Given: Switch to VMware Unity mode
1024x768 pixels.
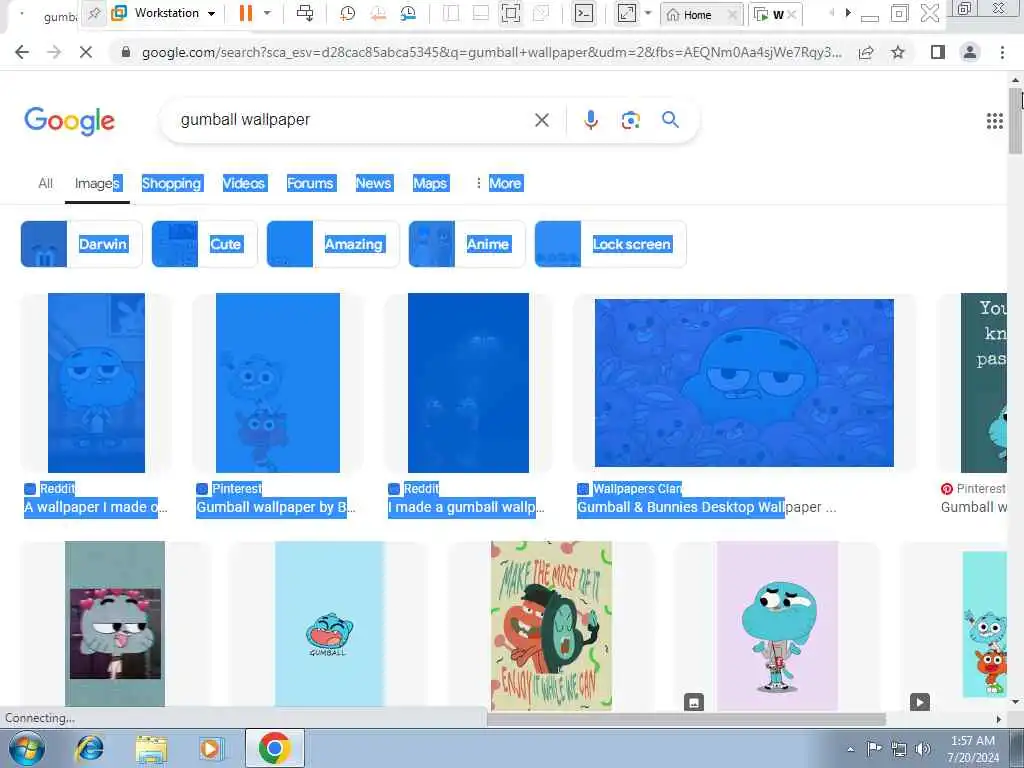Looking at the screenshot, I should (541, 13).
